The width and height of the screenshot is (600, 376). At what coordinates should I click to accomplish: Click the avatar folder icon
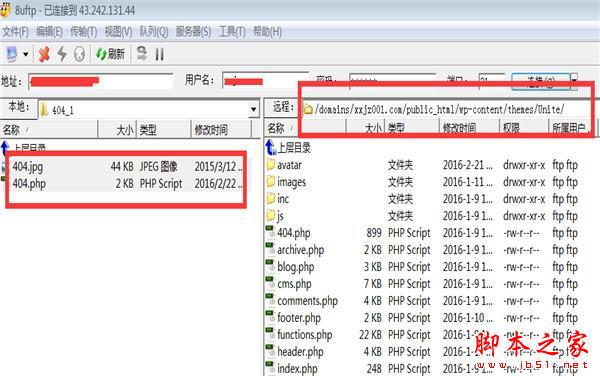[271, 164]
